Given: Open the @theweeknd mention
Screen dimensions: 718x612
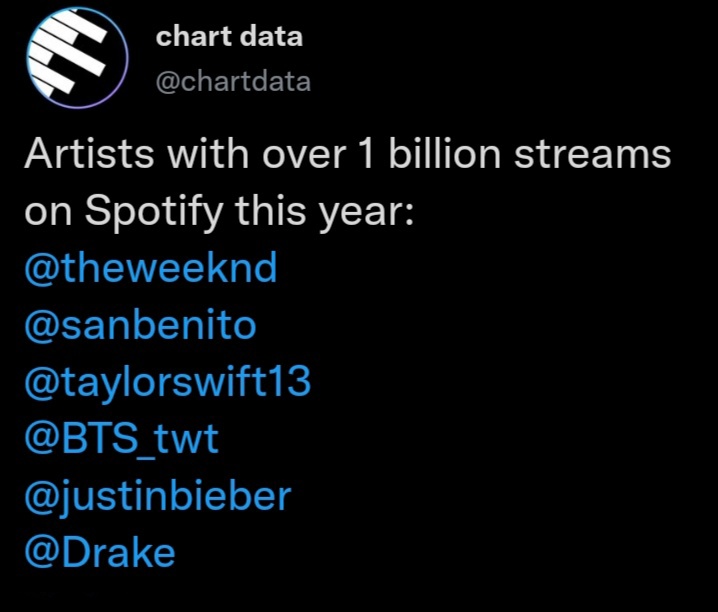Looking at the screenshot, I should click(x=151, y=267).
